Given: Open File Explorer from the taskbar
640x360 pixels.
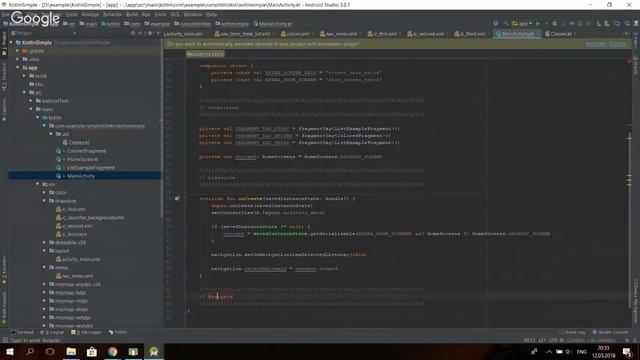Looking at the screenshot, I should pos(71,352).
